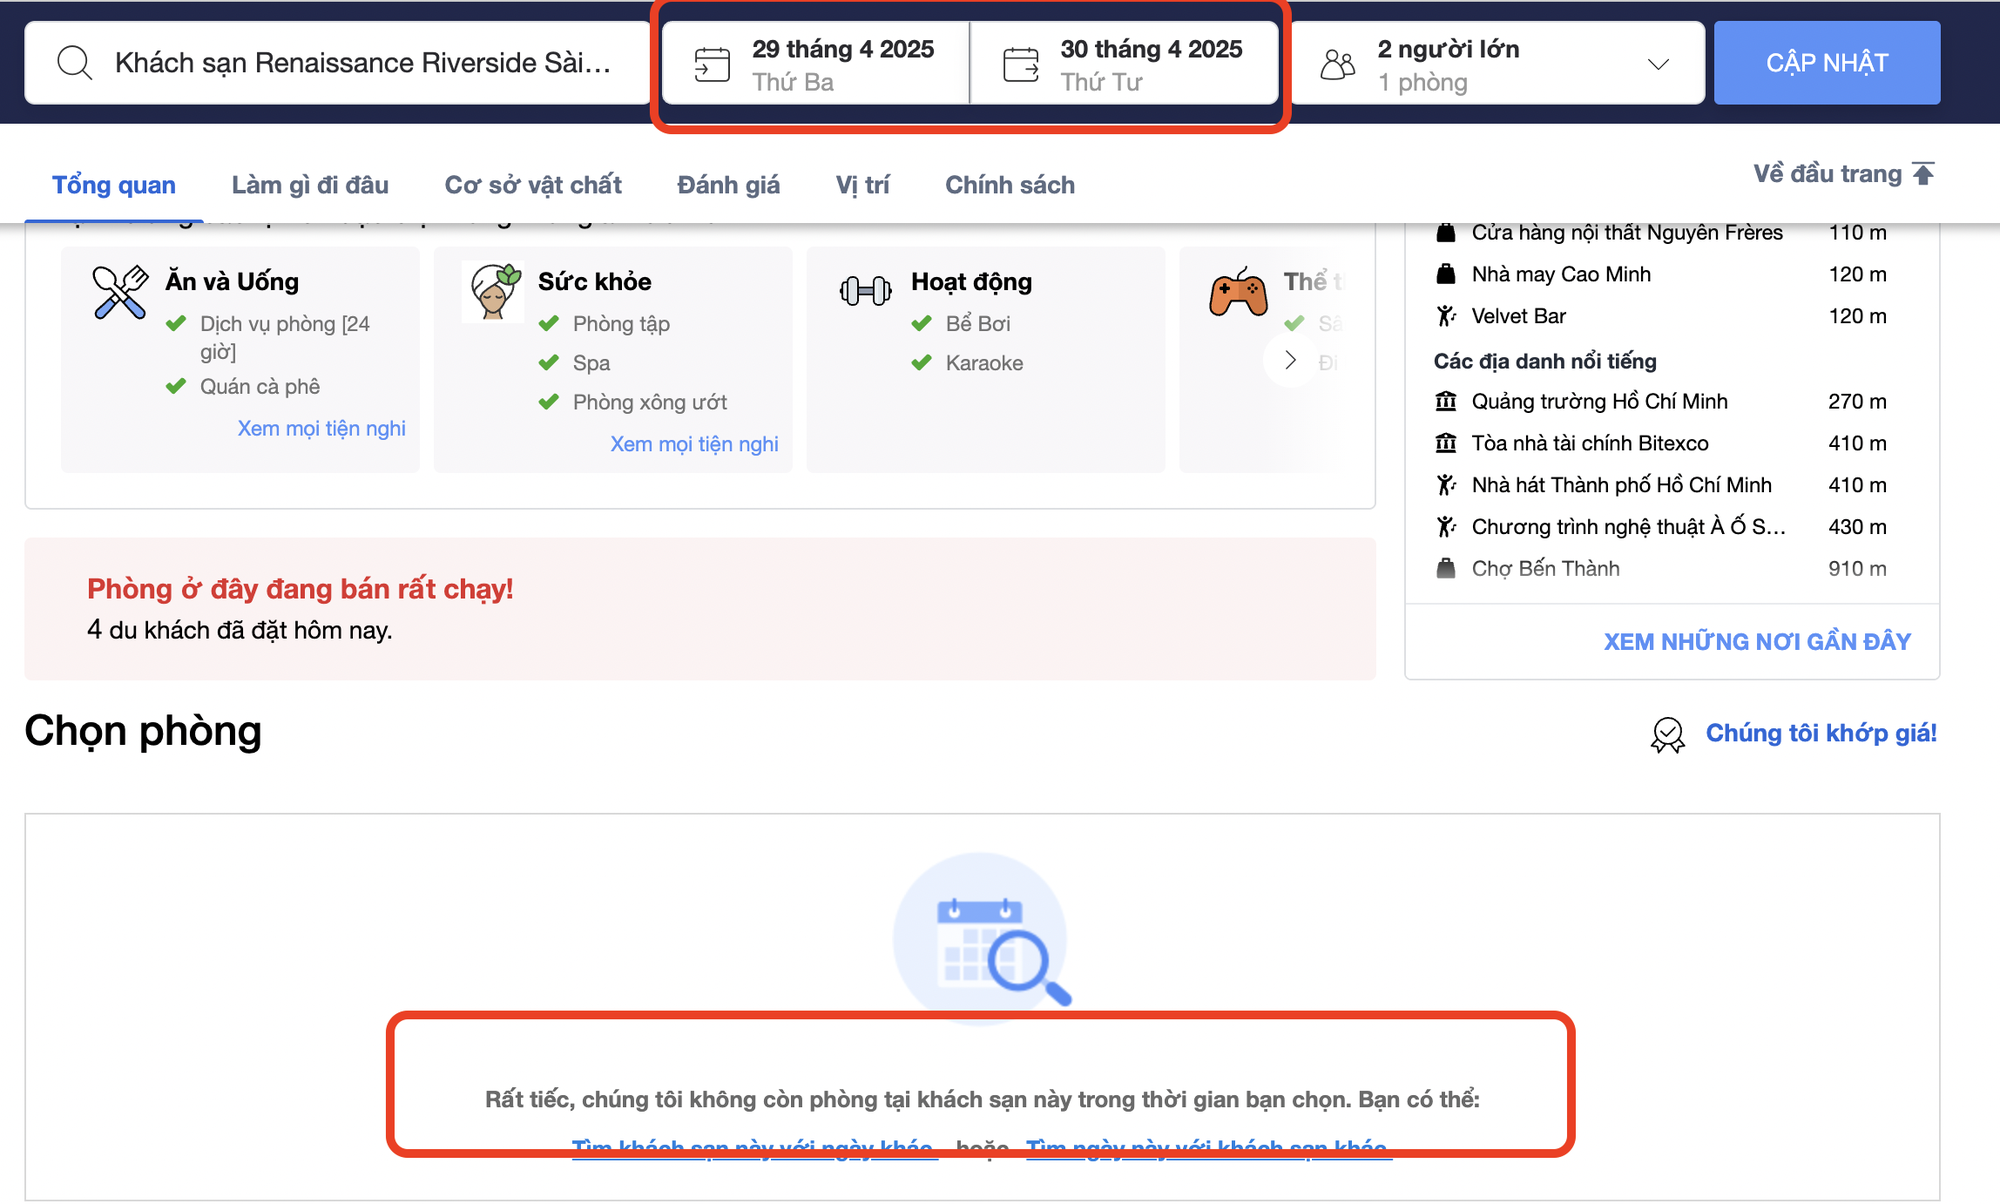Click the Ăn và Uống fork-knife icon
Image resolution: width=2000 pixels, height=1204 pixels.
click(120, 292)
